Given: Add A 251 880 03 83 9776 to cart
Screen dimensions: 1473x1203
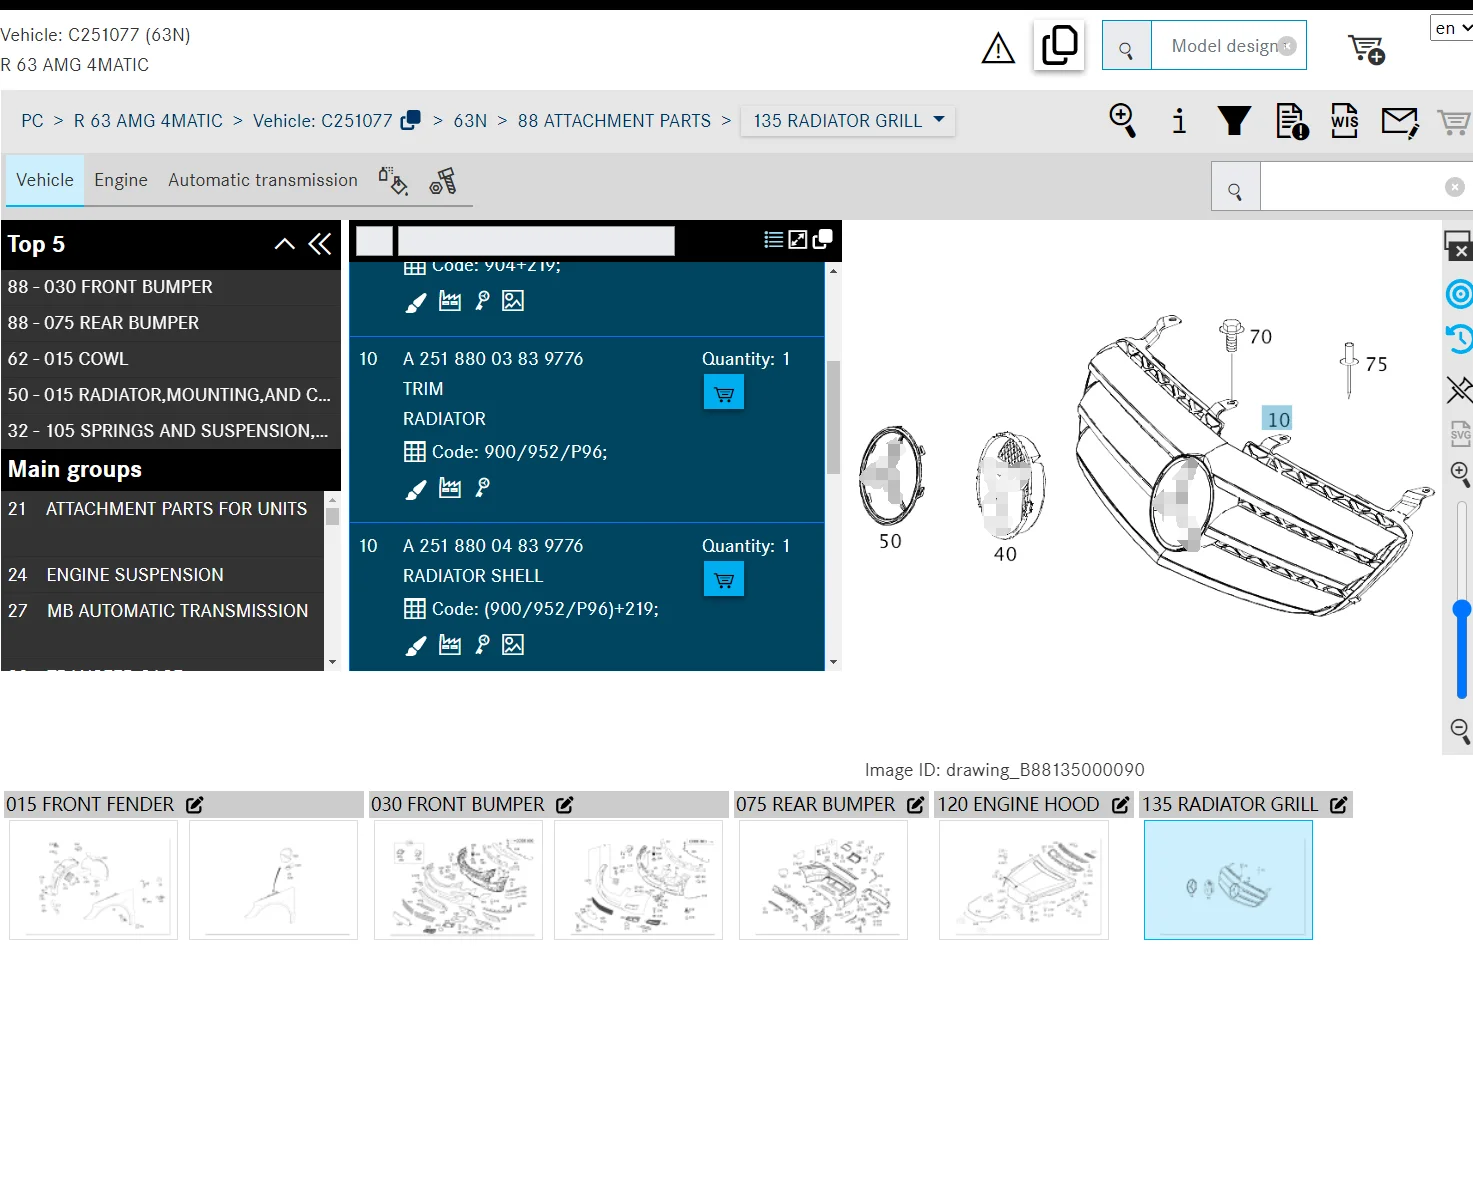Looking at the screenshot, I should pyautogui.click(x=724, y=393).
